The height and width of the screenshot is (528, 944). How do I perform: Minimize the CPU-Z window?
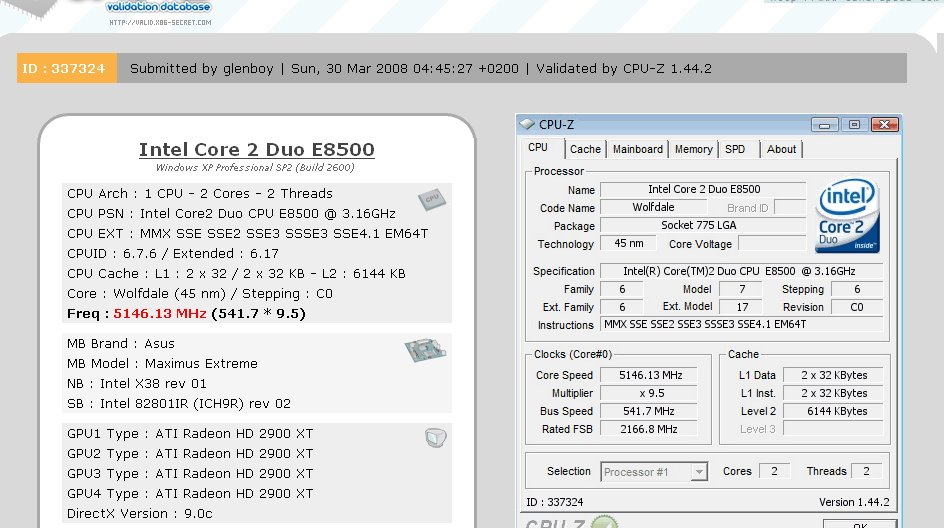[824, 125]
